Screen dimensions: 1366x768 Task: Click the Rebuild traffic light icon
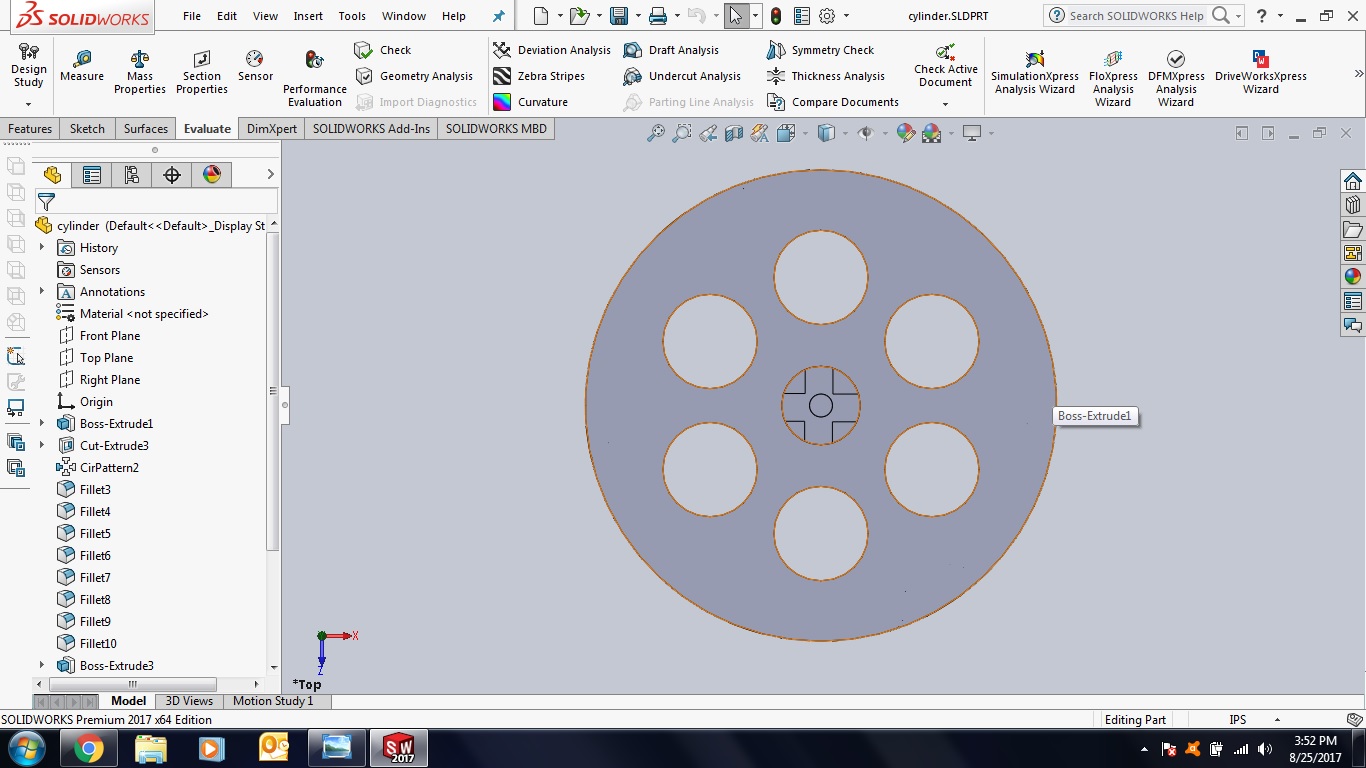coord(776,16)
